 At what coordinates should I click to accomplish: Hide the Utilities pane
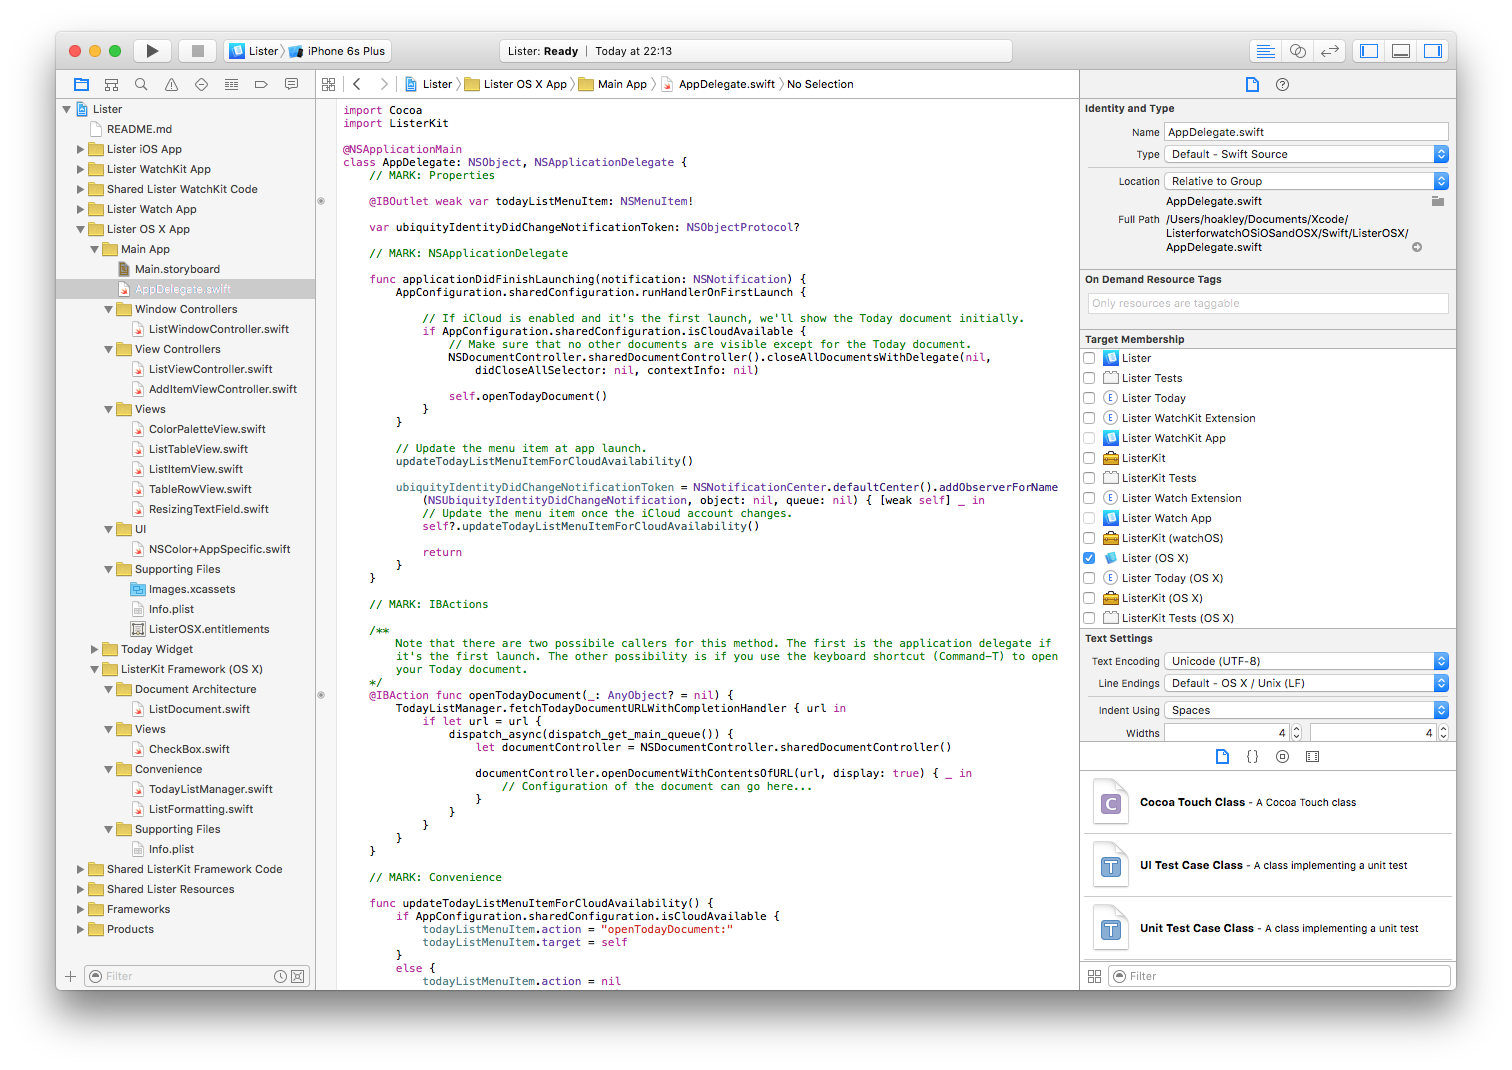[x=1433, y=51]
